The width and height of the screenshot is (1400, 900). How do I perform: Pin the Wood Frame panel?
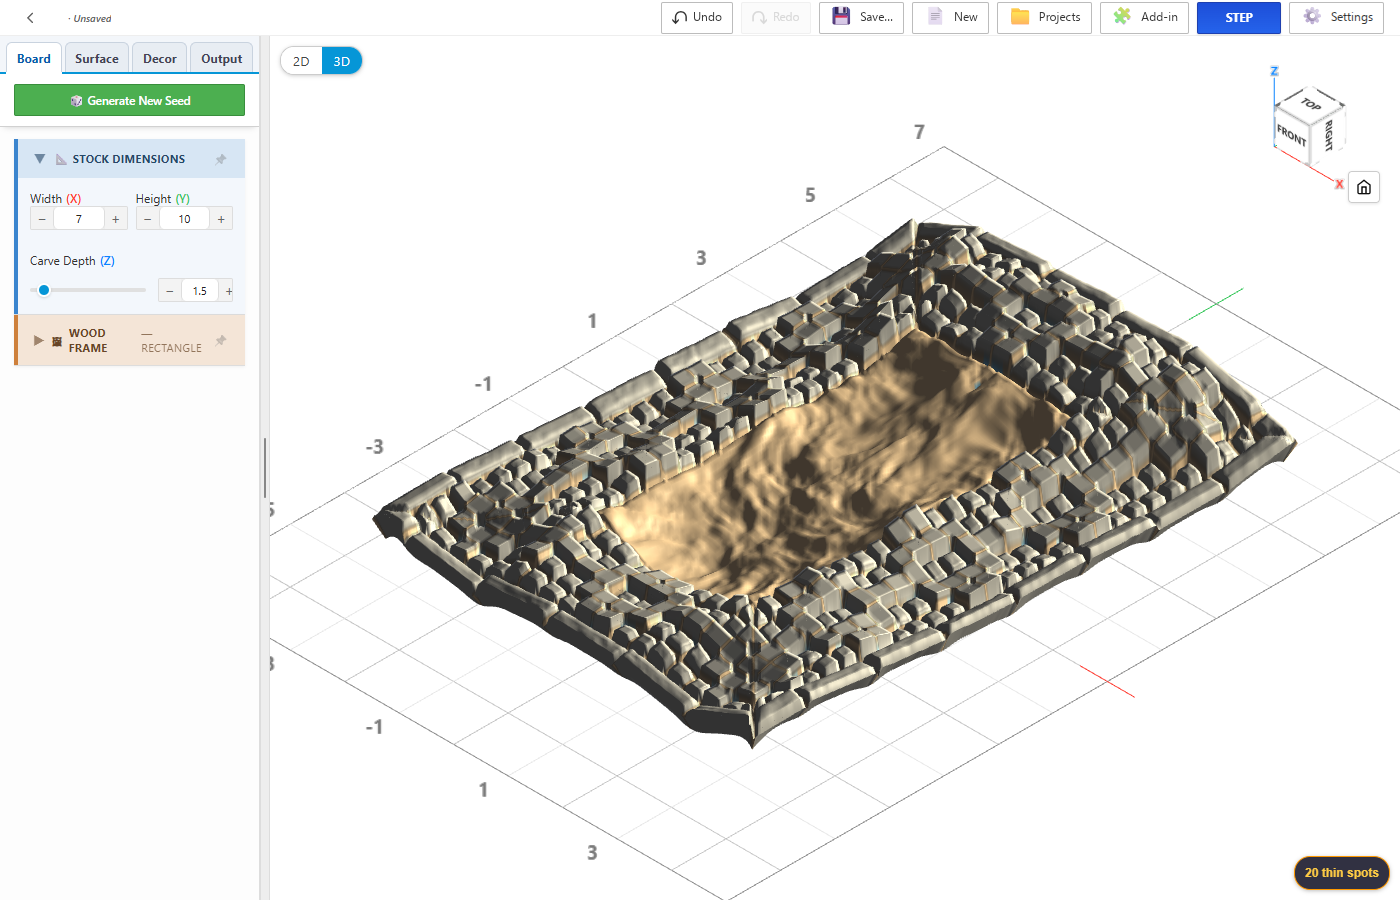[x=221, y=340]
